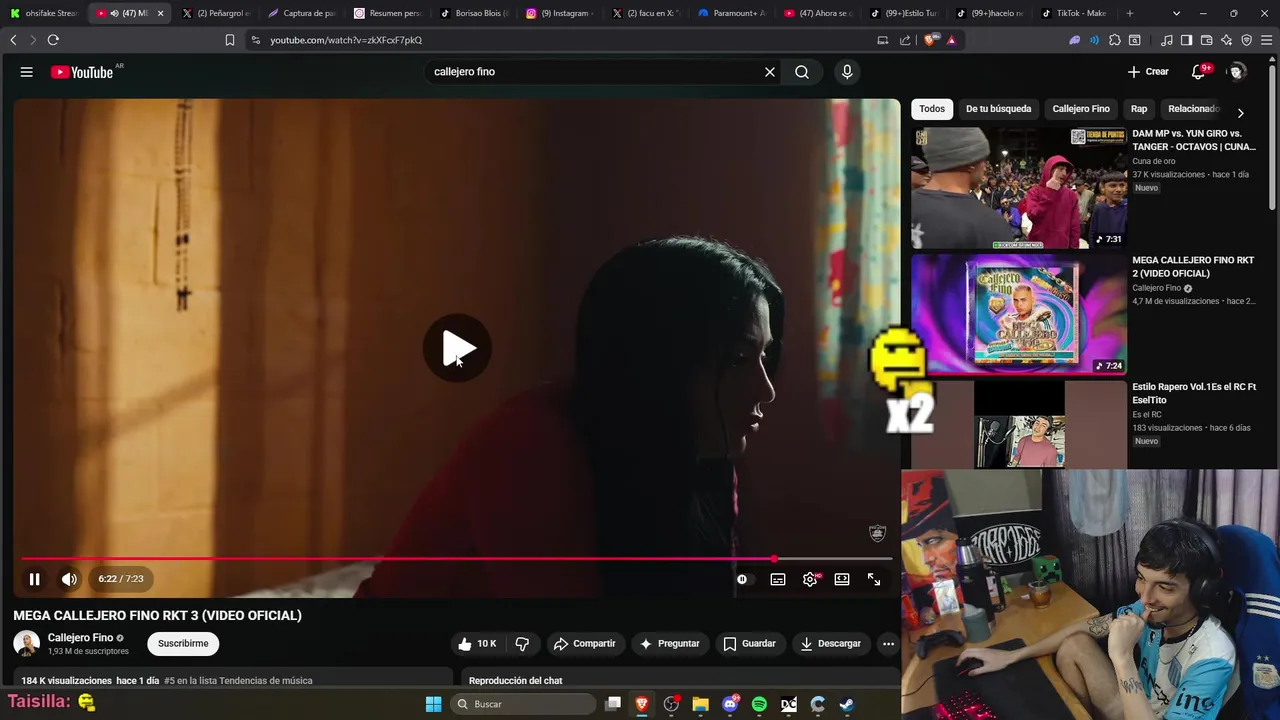Start voice search with the microphone icon
The image size is (1280, 720).
click(x=847, y=72)
